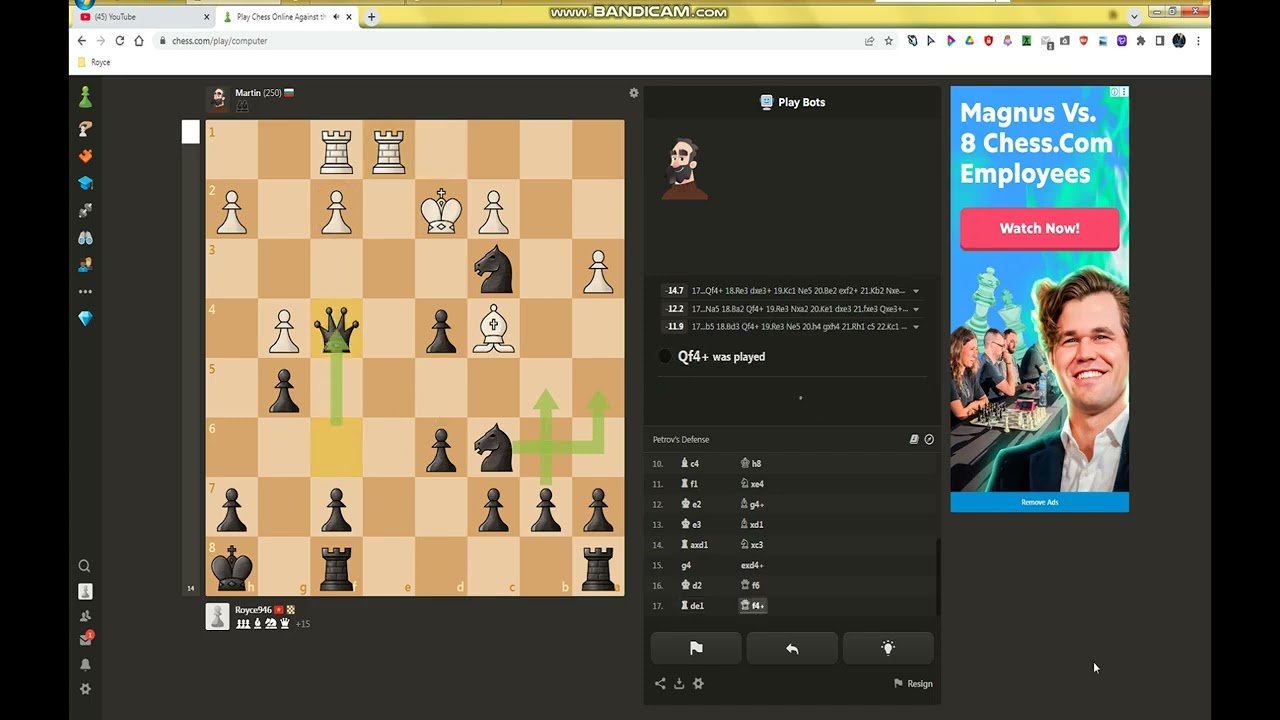Switch to Play Chess Online tab
The height and width of the screenshot is (720, 1280).
coord(288,17)
